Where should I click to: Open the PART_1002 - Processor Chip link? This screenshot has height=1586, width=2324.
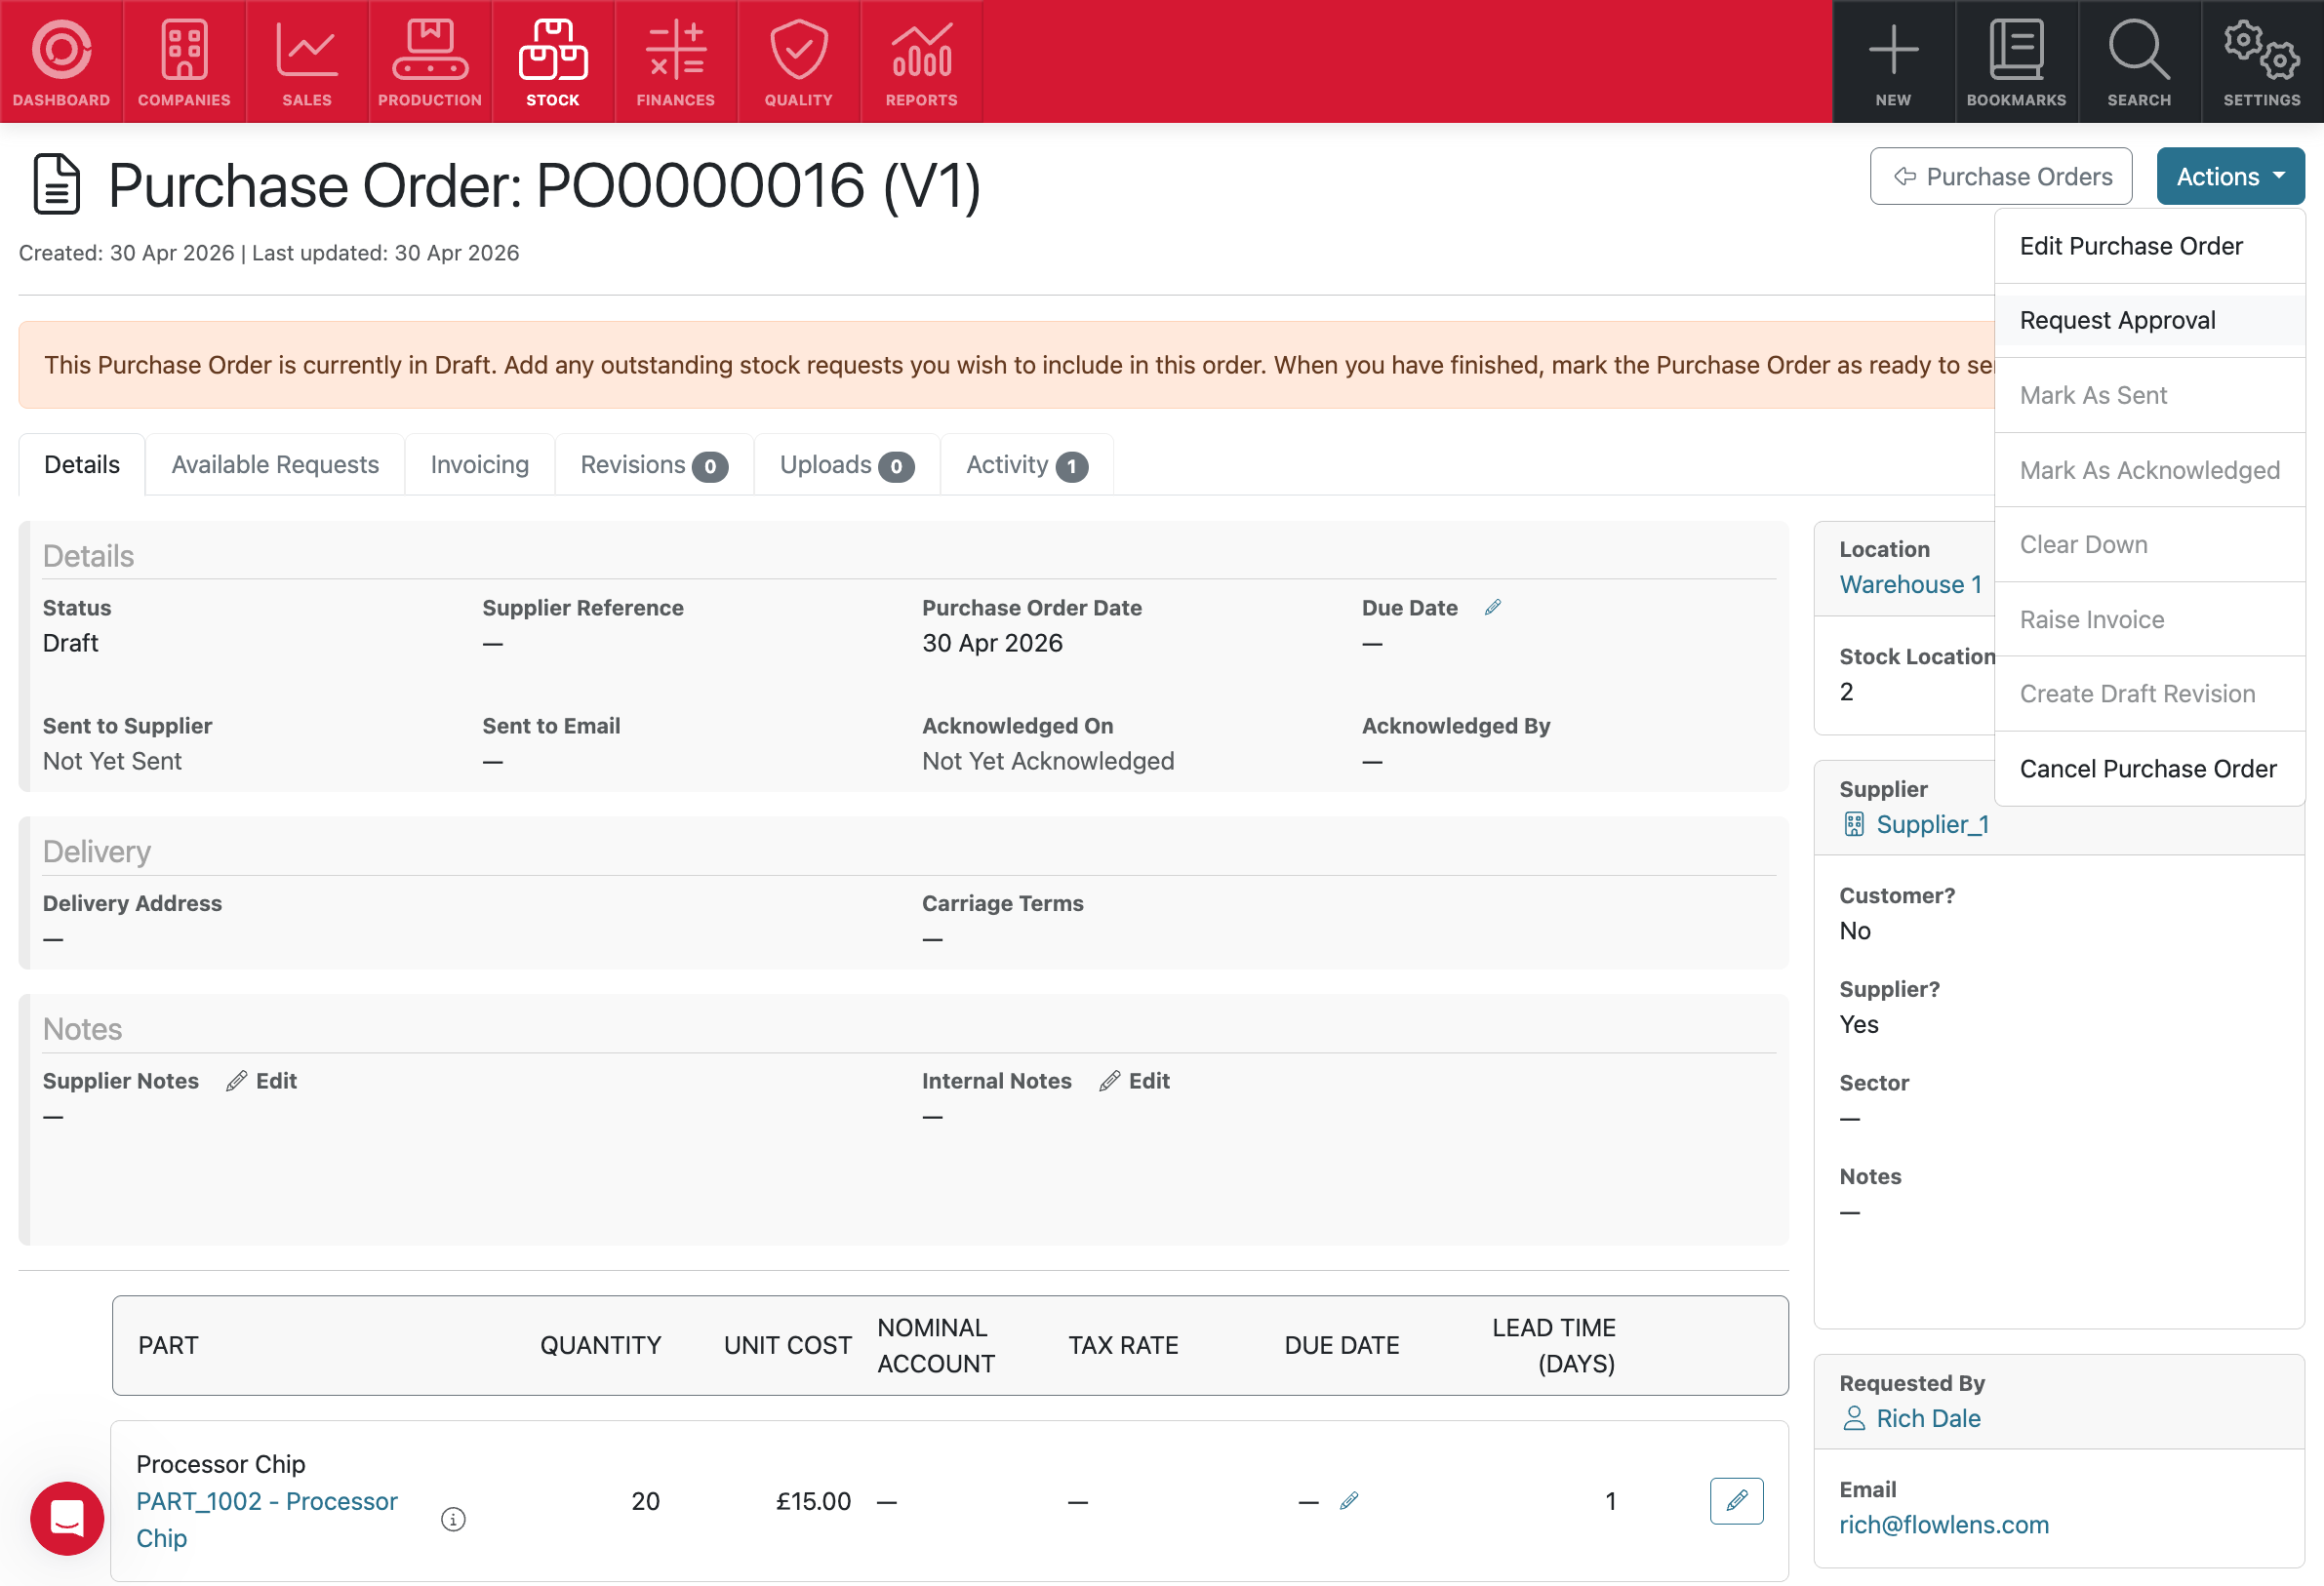[x=266, y=1519]
